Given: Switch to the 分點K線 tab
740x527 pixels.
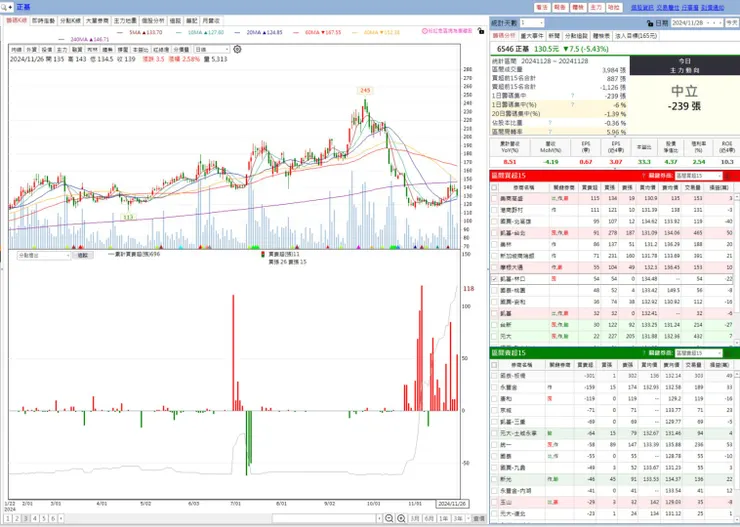Looking at the screenshot, I should (70, 21).
